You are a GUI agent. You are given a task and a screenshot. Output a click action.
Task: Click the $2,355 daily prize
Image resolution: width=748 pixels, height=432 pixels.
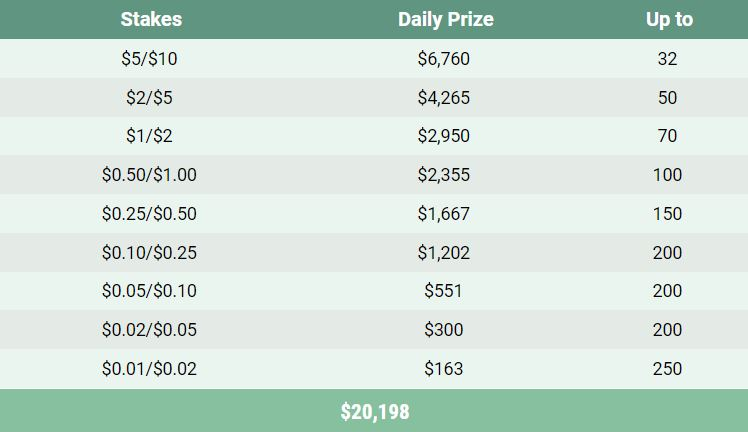(443, 175)
